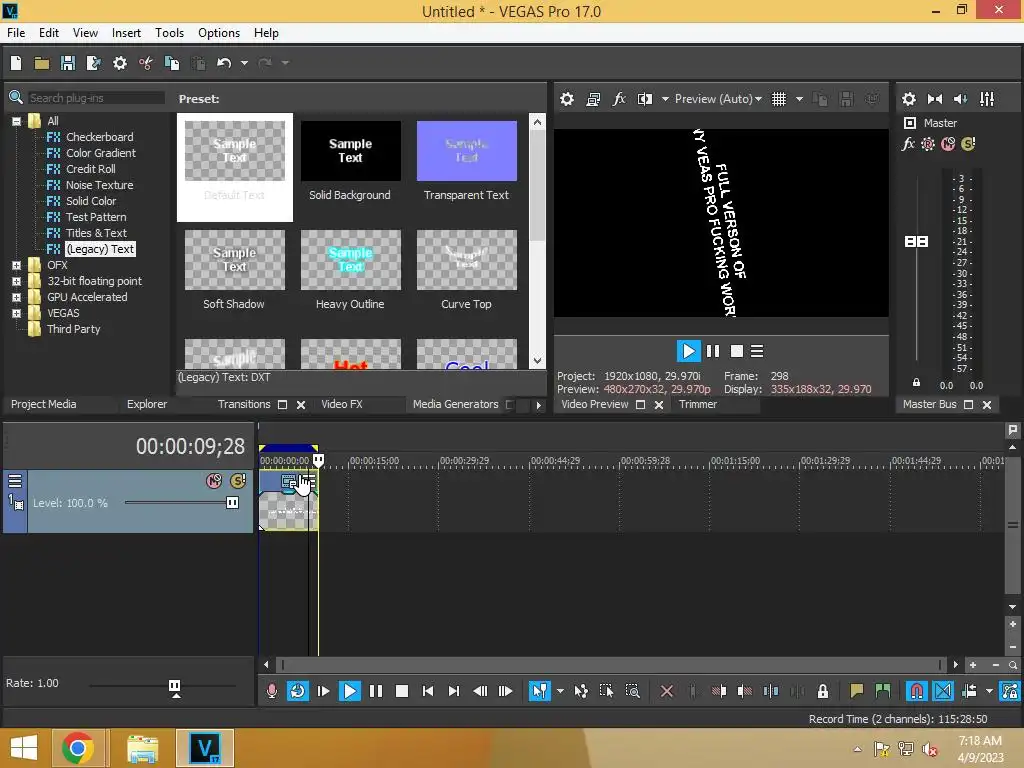Image resolution: width=1024 pixels, height=768 pixels.
Task: Open the Options menu
Action: [219, 33]
